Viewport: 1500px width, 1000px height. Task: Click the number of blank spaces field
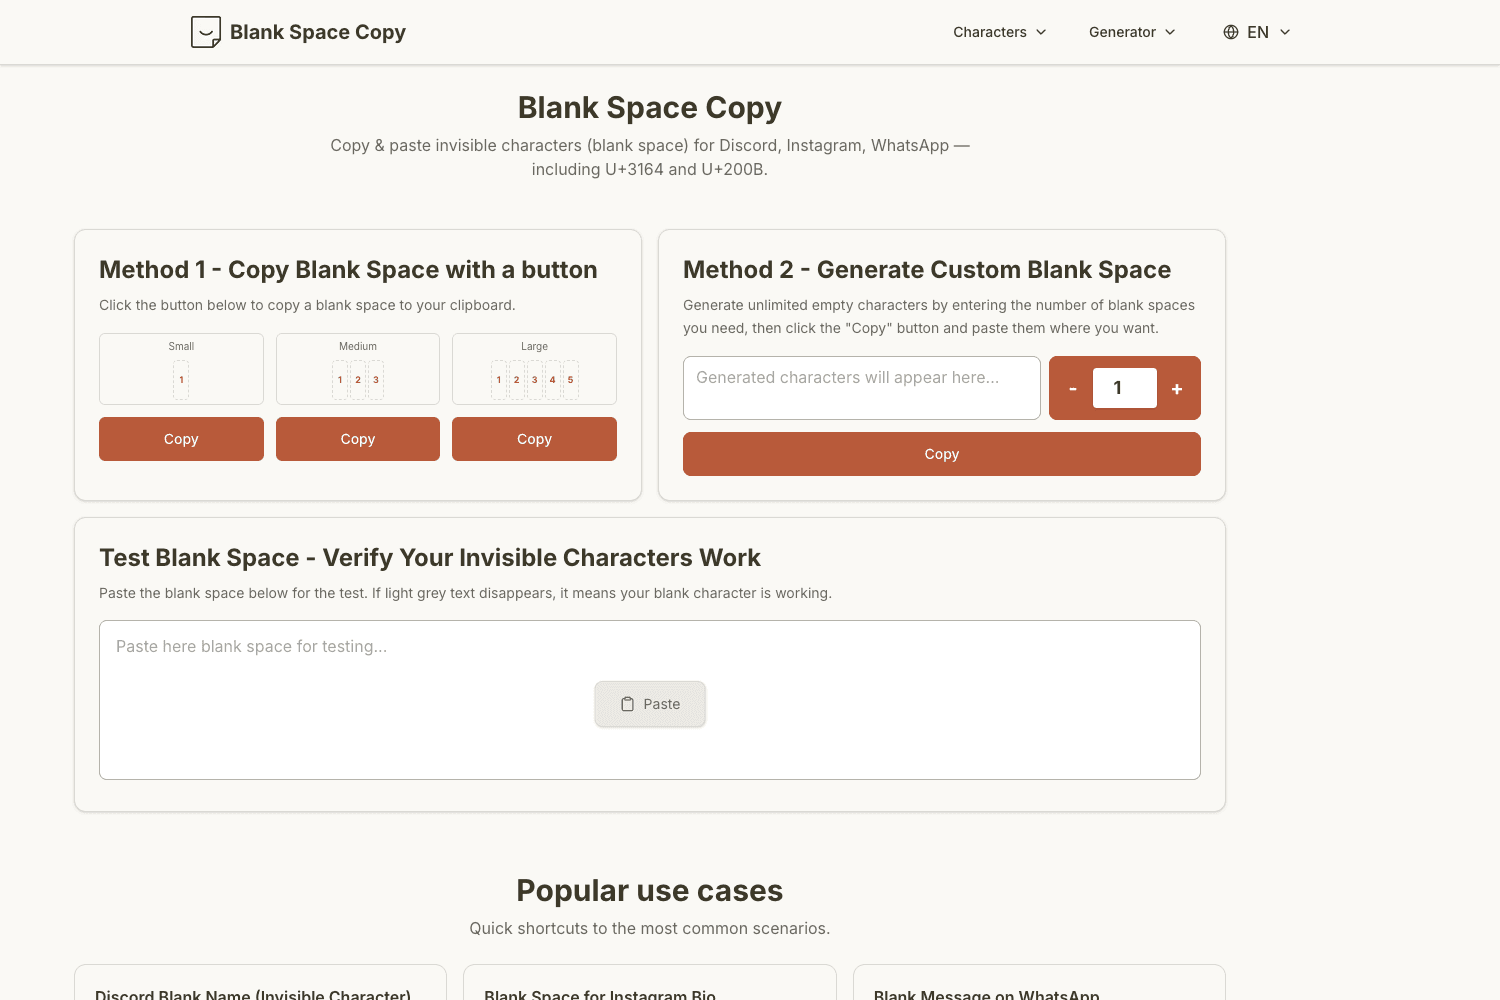[x=1125, y=388]
